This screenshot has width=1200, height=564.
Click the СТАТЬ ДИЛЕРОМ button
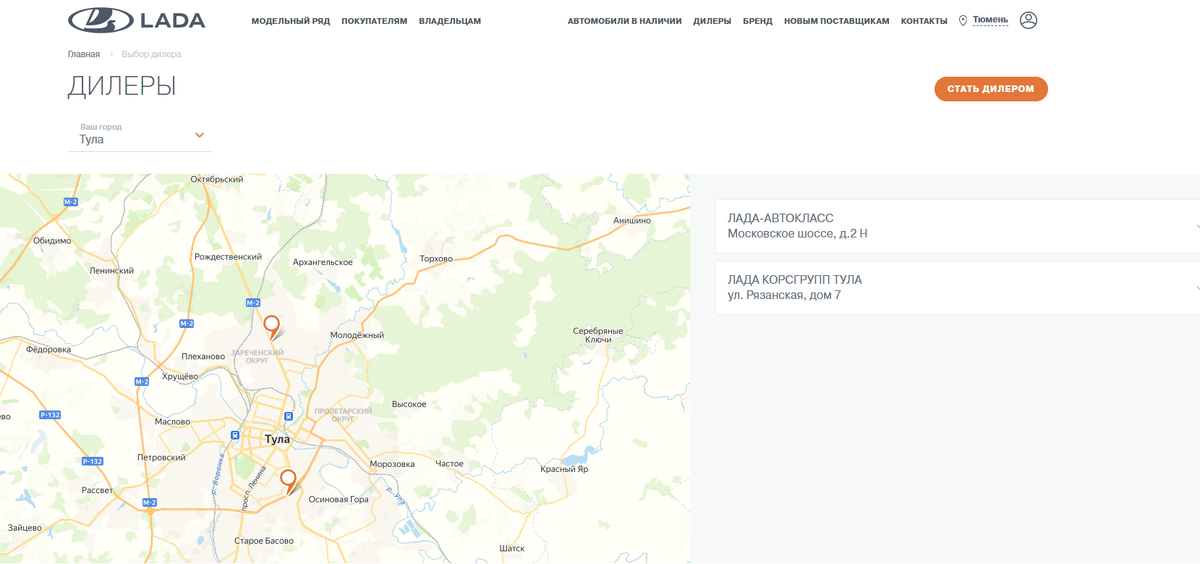pyautogui.click(x=991, y=89)
